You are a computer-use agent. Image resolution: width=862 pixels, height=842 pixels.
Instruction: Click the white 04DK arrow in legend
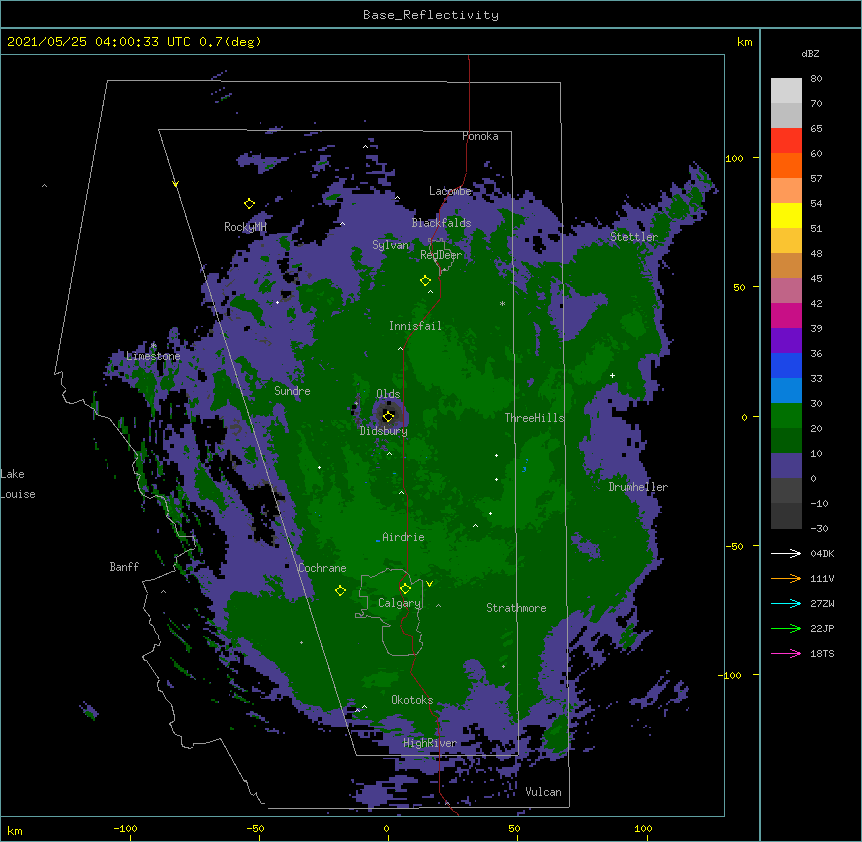click(x=786, y=553)
